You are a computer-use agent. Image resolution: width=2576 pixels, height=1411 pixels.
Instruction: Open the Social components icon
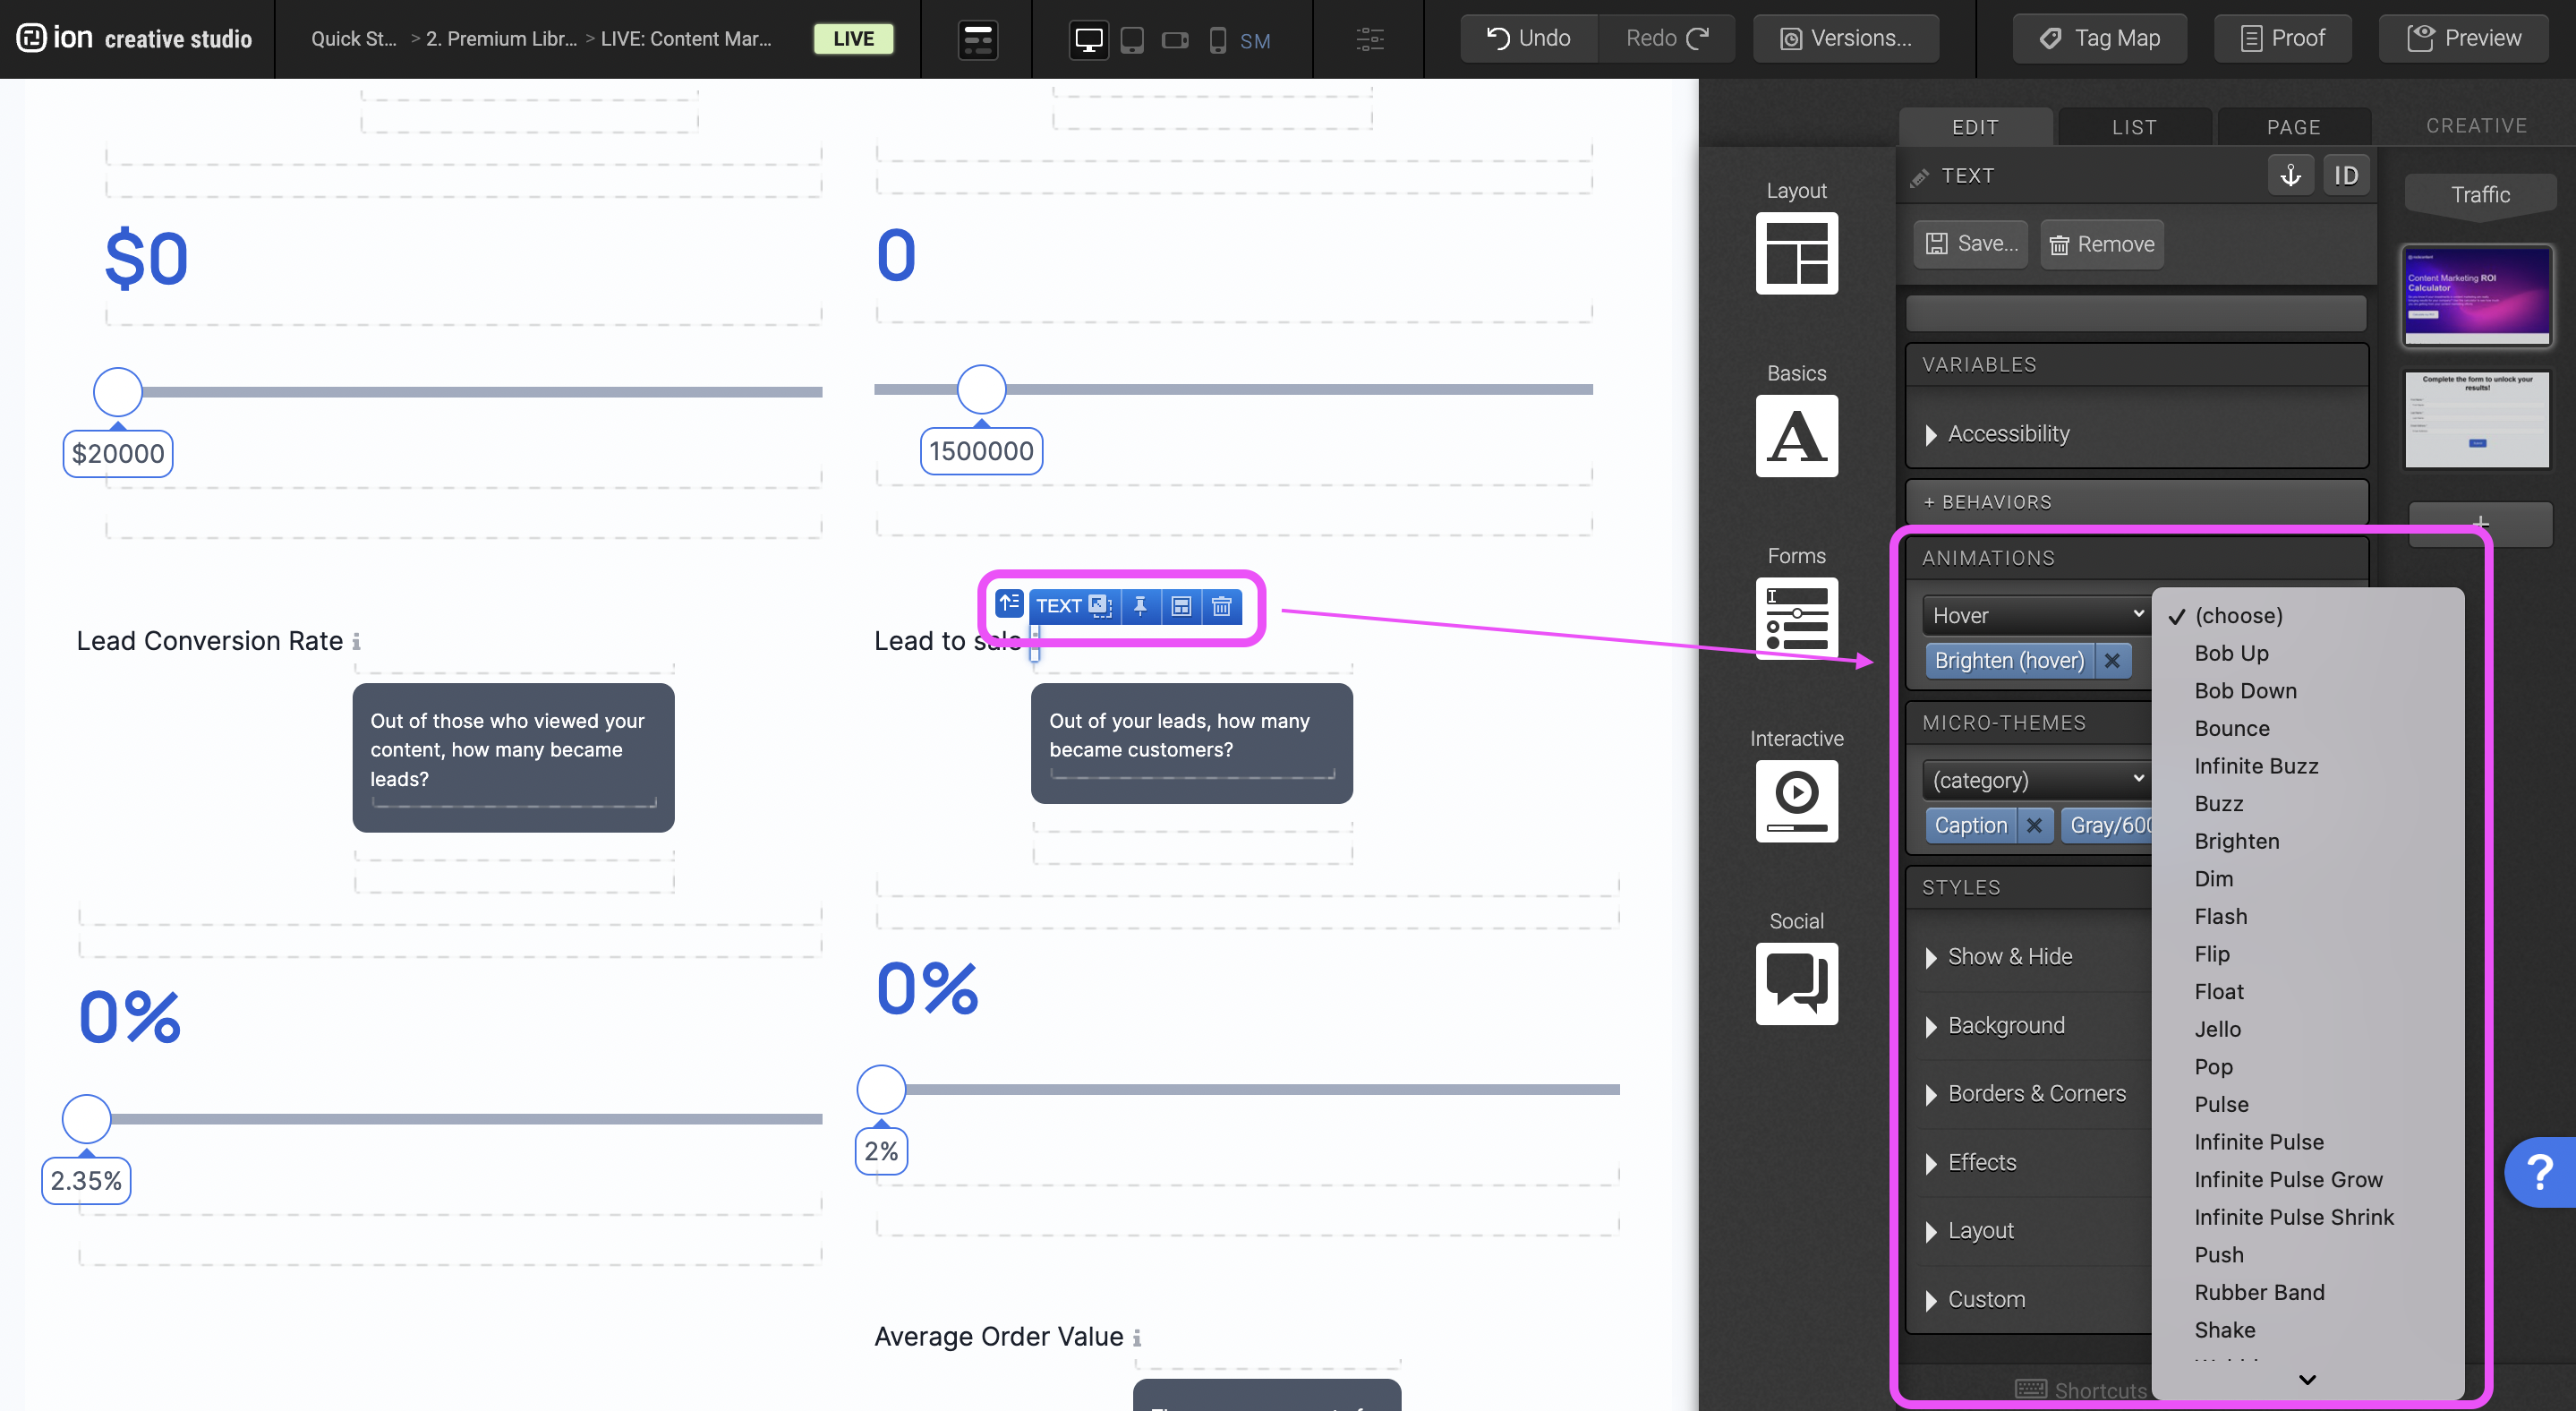point(1796,983)
